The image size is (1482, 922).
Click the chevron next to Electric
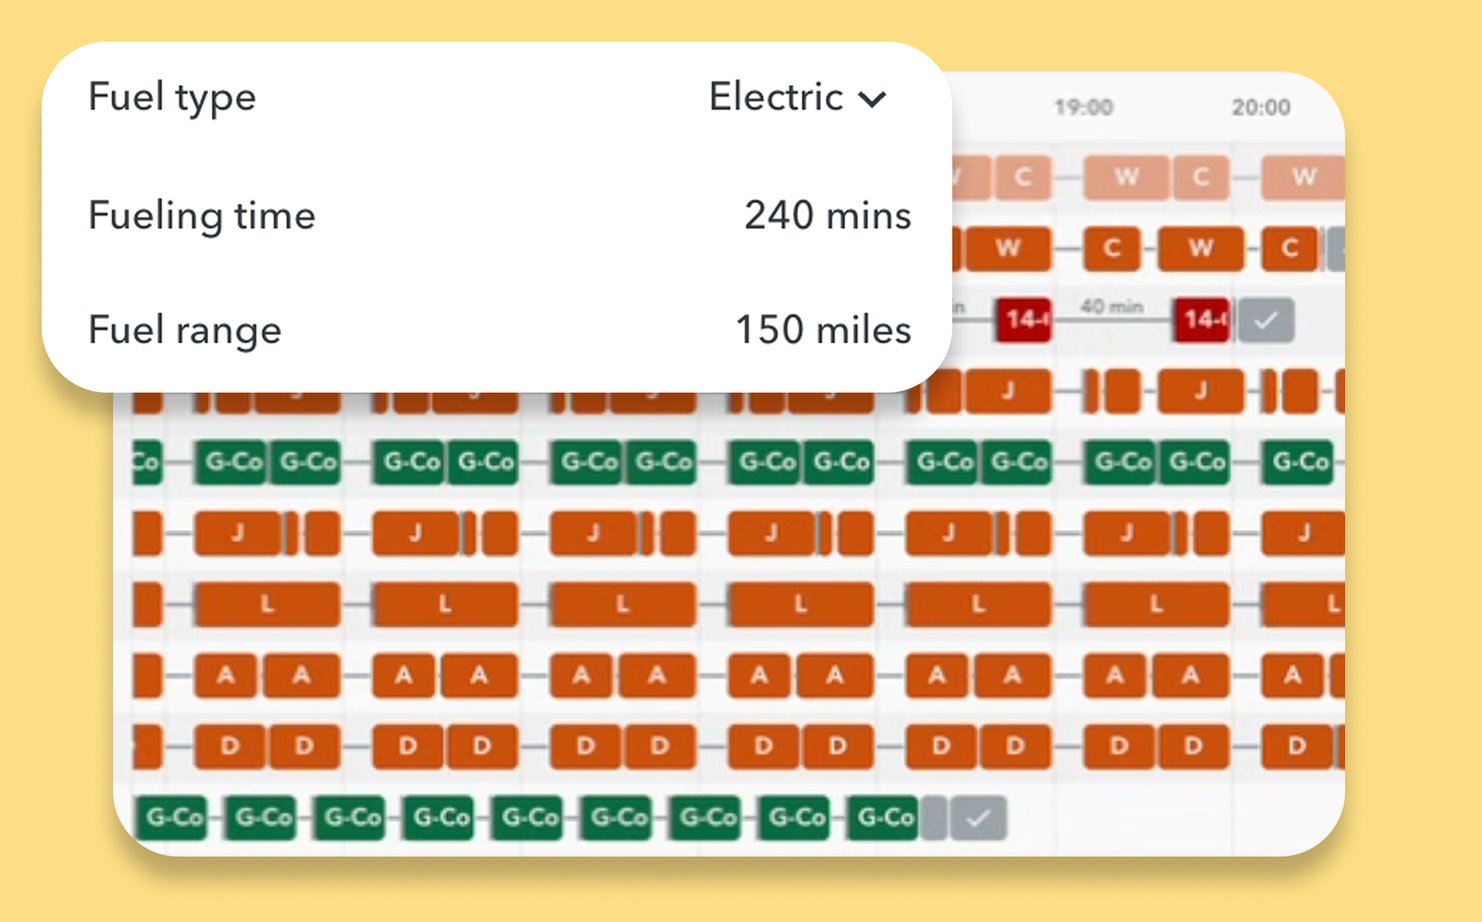point(873,99)
